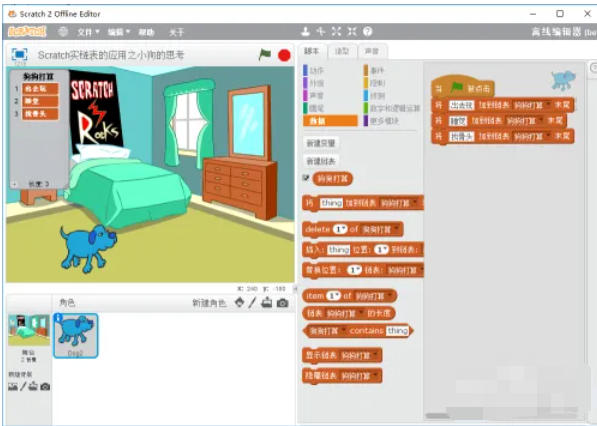
Task: Upload backdrop from file icon
Action: (34, 387)
